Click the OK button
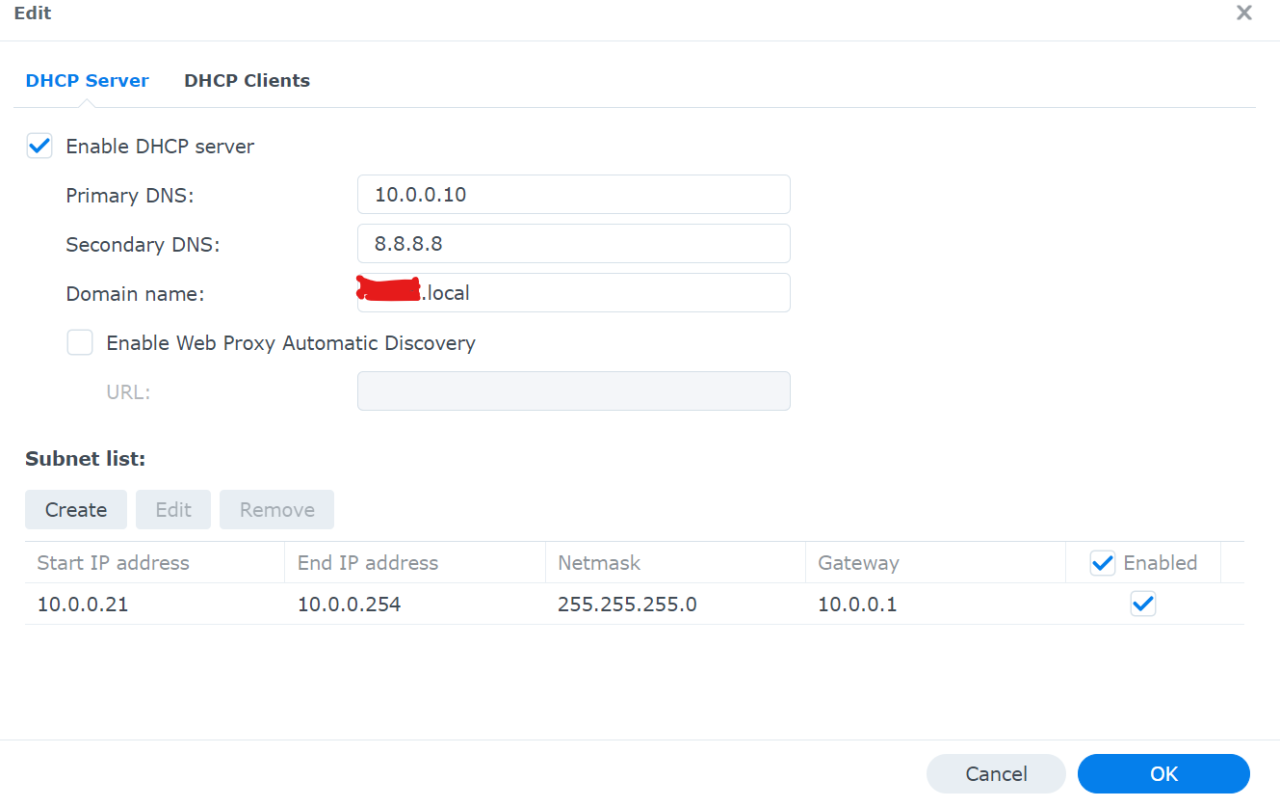This screenshot has width=1280, height=807. 1163,773
